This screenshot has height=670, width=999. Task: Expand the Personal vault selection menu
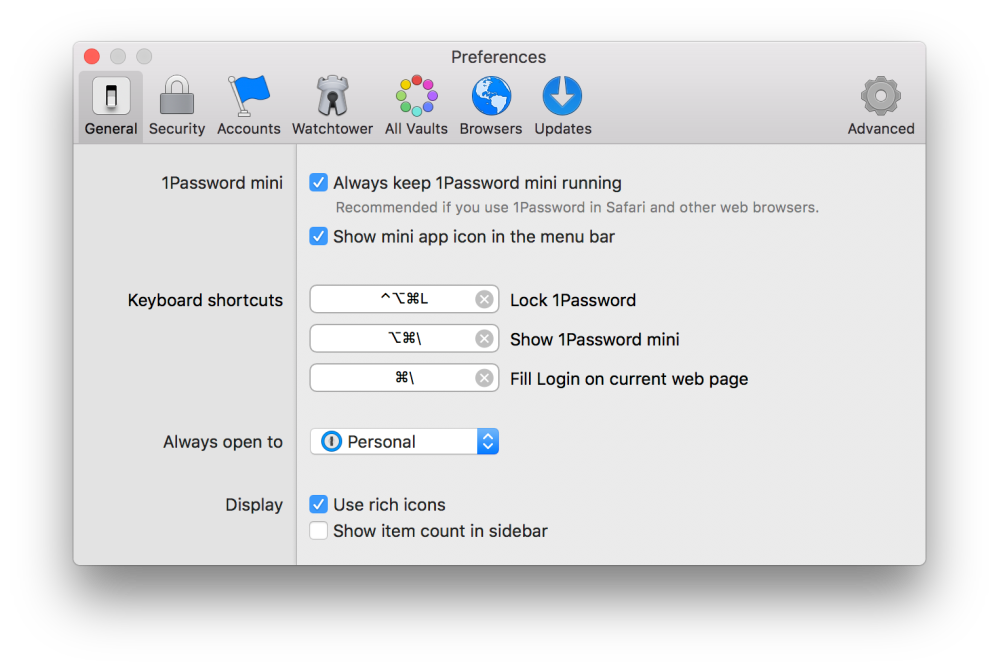pos(404,441)
